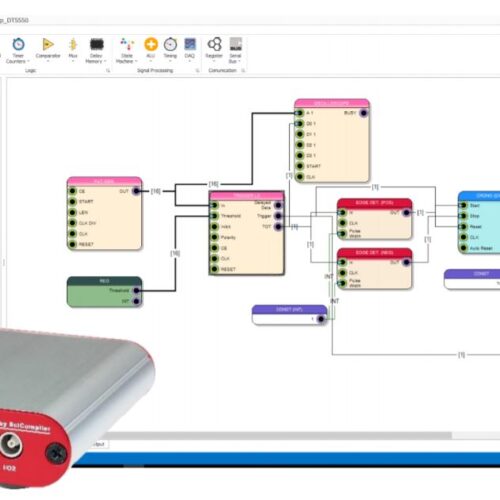The height and width of the screenshot is (500, 500).
Task: Select the DAQ tool icon
Action: (x=190, y=44)
